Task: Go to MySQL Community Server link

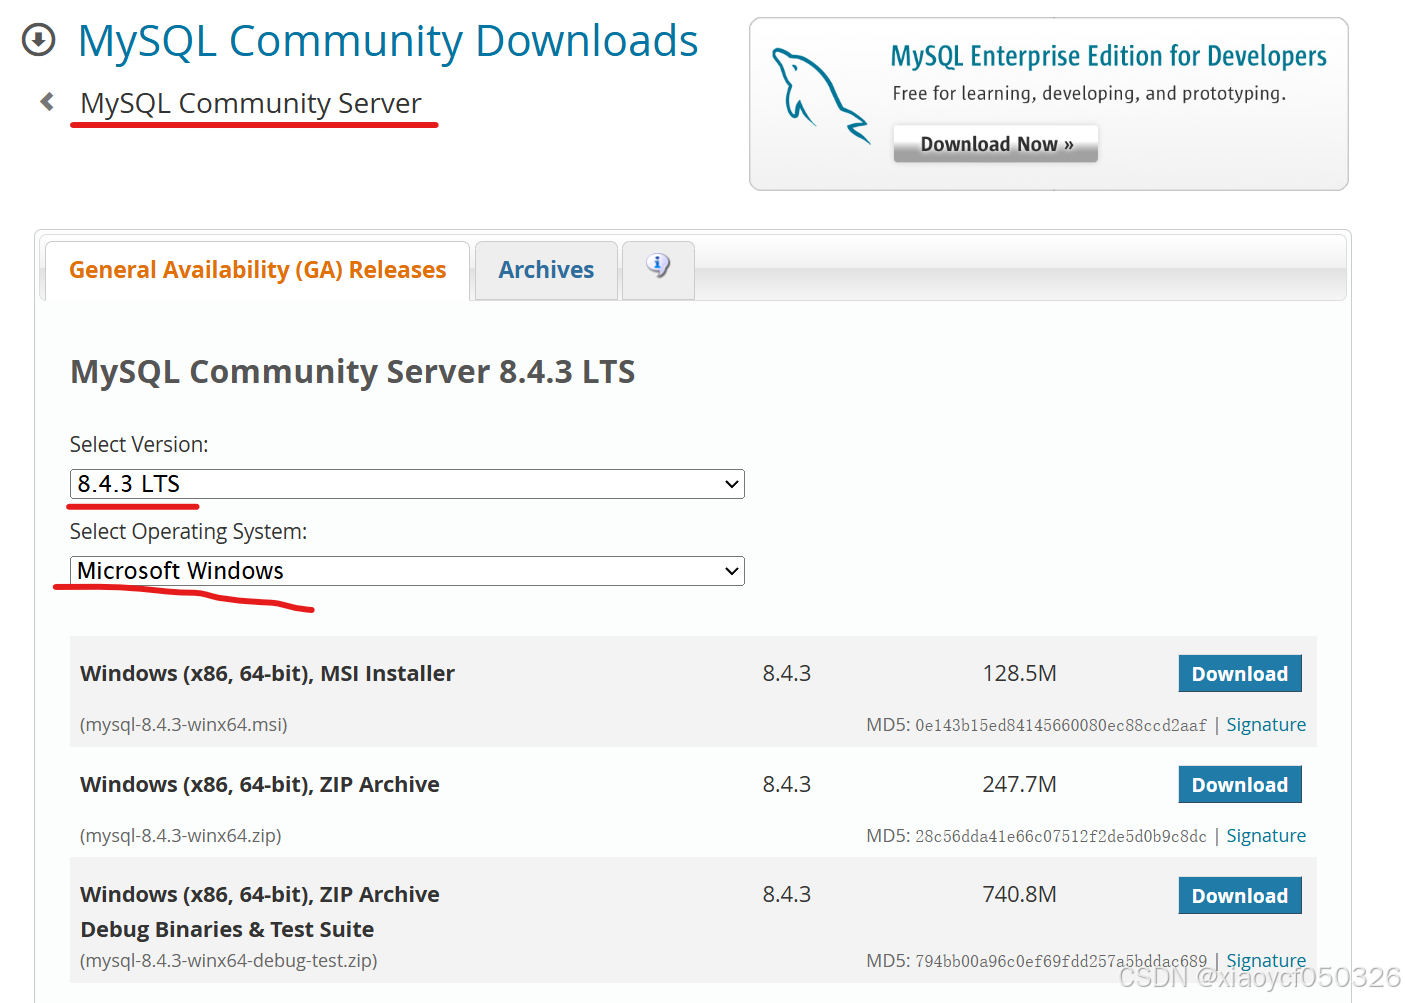Action: click(x=251, y=103)
